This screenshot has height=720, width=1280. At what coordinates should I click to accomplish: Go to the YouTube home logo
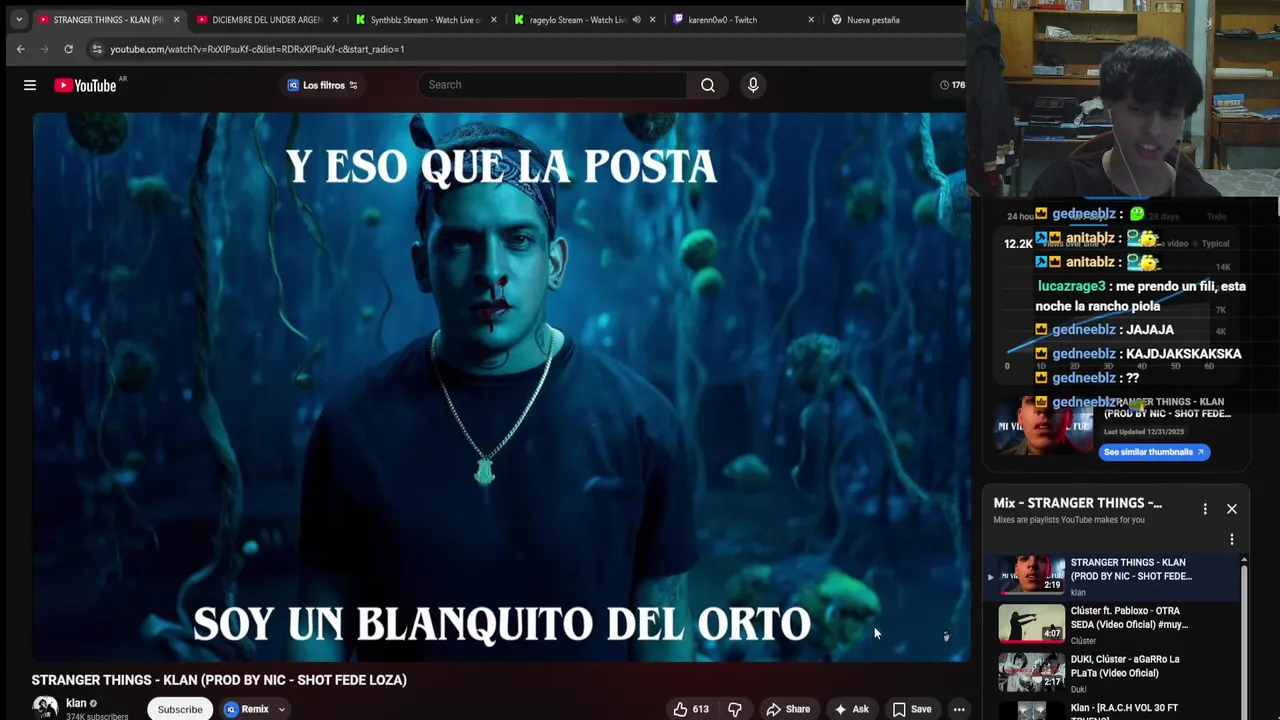[x=86, y=85]
